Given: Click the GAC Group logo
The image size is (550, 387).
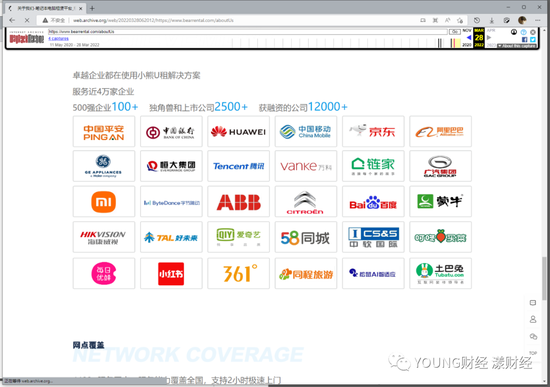Looking at the screenshot, I should pos(440,166).
